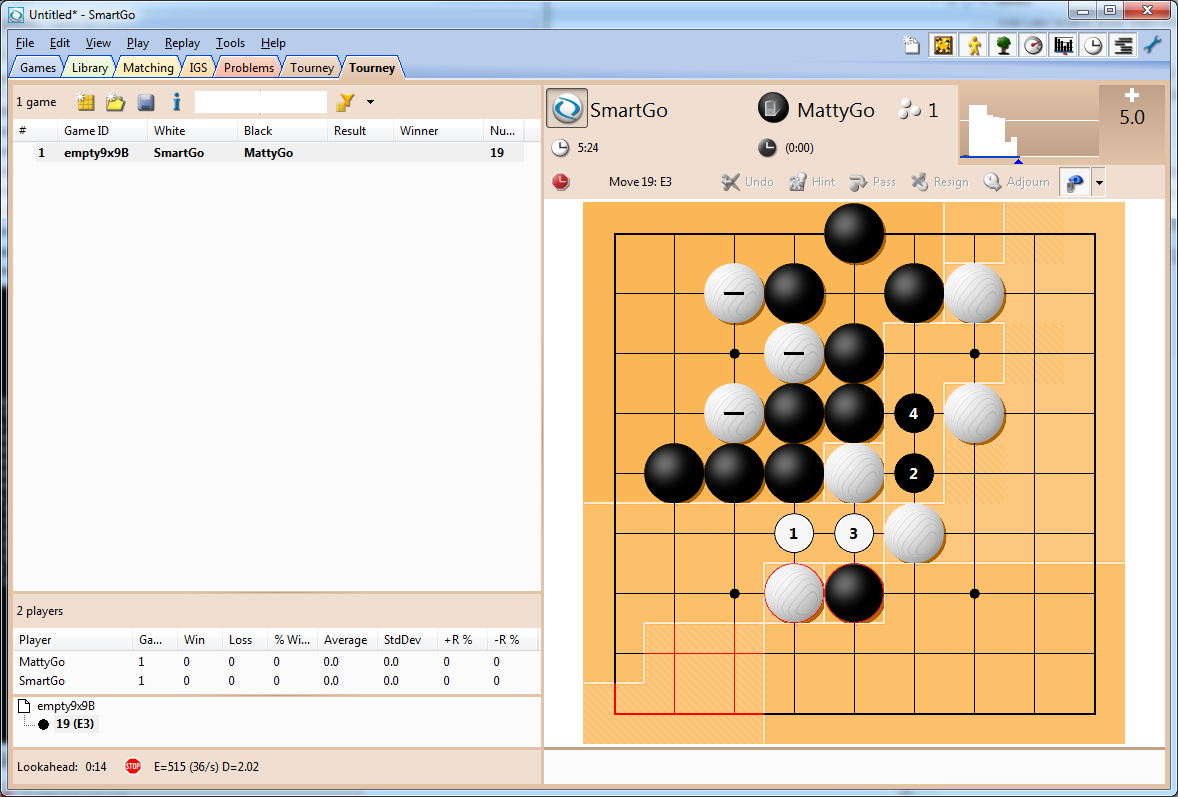Click the black stone numbered 4
This screenshot has height=797, width=1178.
pos(914,414)
